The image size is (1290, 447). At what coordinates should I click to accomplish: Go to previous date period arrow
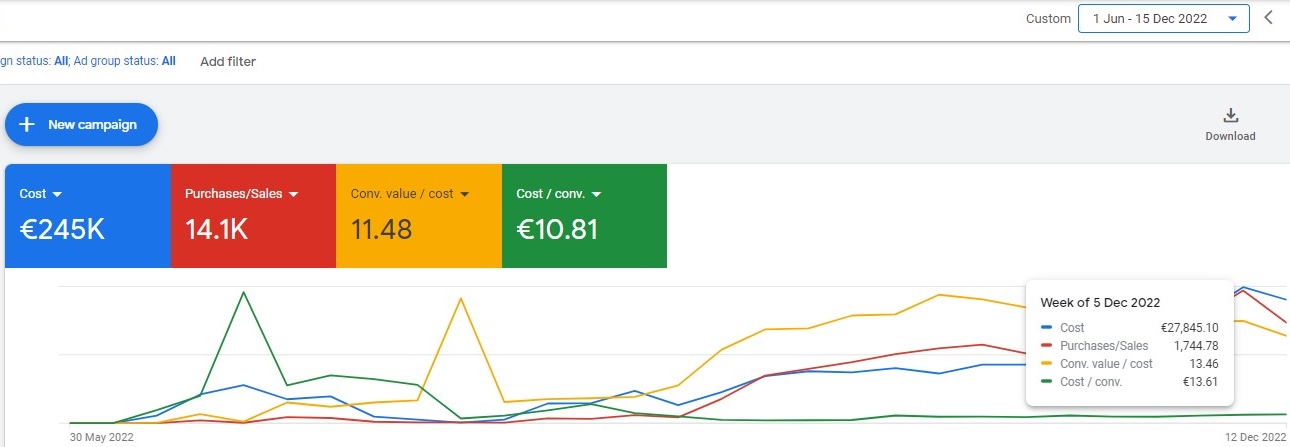click(x=1269, y=18)
